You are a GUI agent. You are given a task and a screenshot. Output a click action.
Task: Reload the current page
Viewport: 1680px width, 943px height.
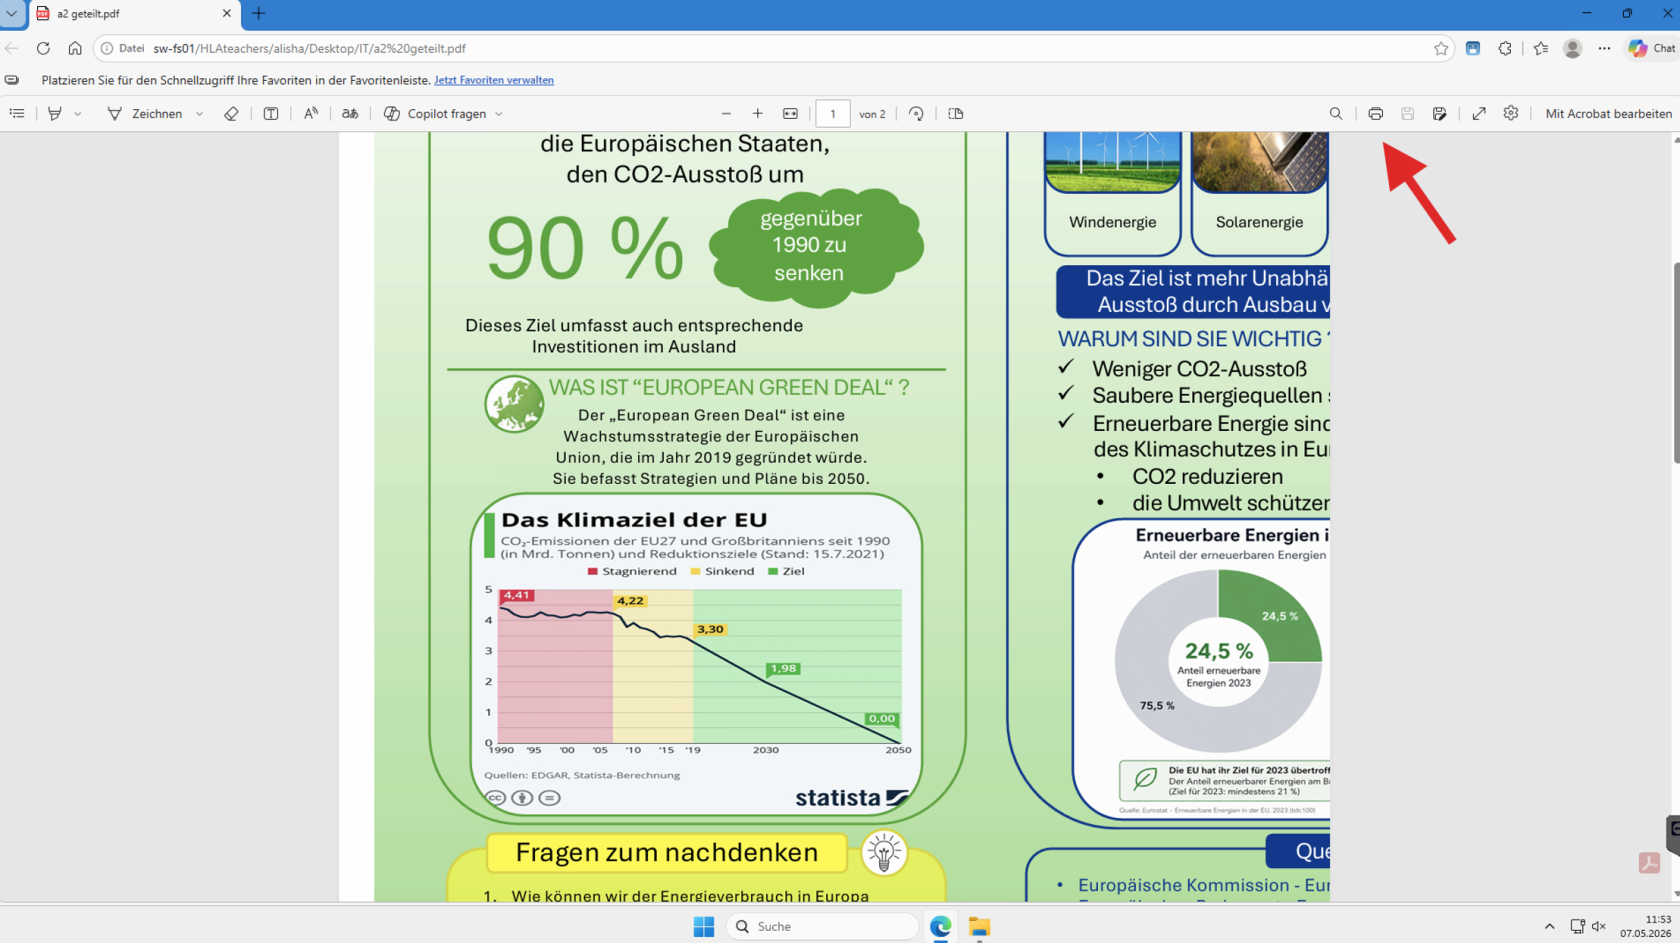point(43,48)
